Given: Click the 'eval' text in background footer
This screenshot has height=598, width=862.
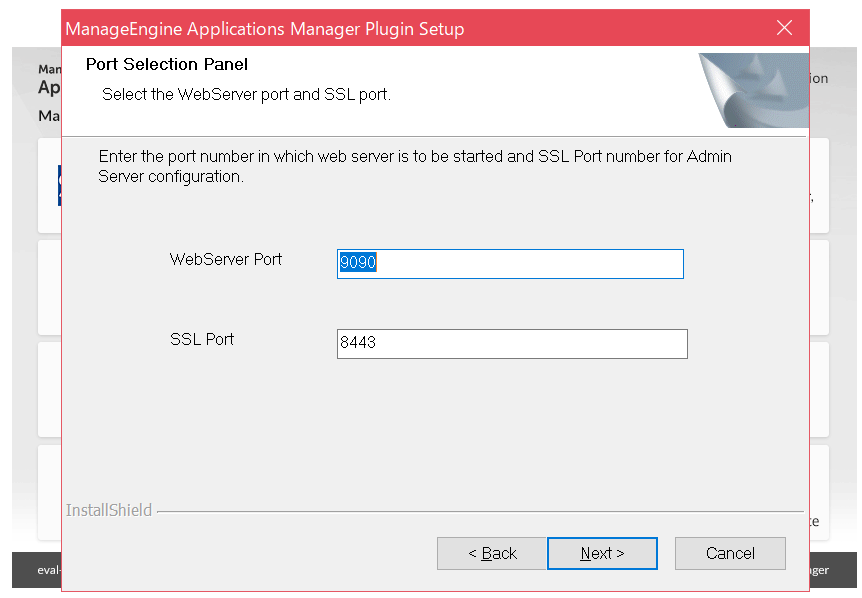Looking at the screenshot, I should coord(48,570).
